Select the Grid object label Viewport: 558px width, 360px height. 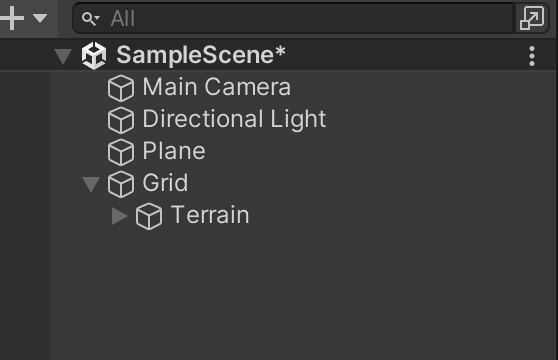(x=165, y=183)
